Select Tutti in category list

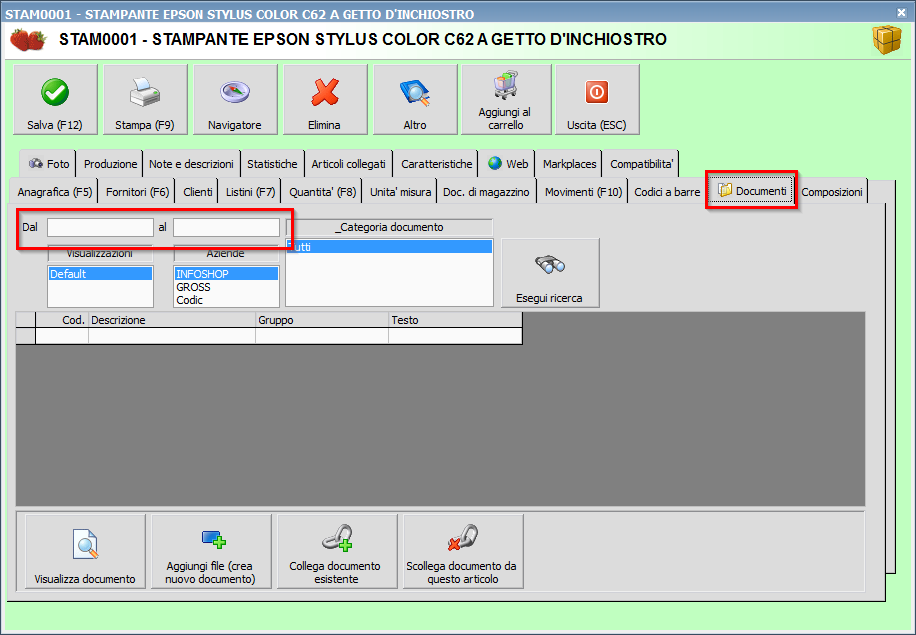coord(389,247)
